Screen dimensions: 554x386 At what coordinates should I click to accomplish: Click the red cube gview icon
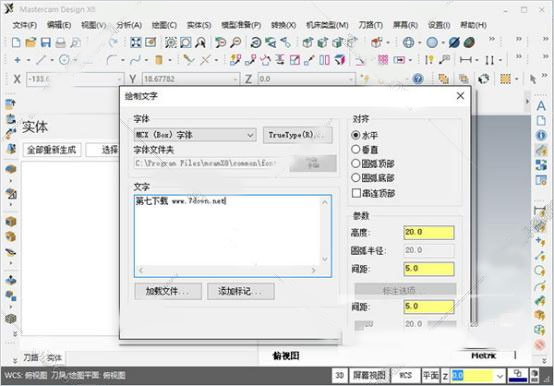377,42
